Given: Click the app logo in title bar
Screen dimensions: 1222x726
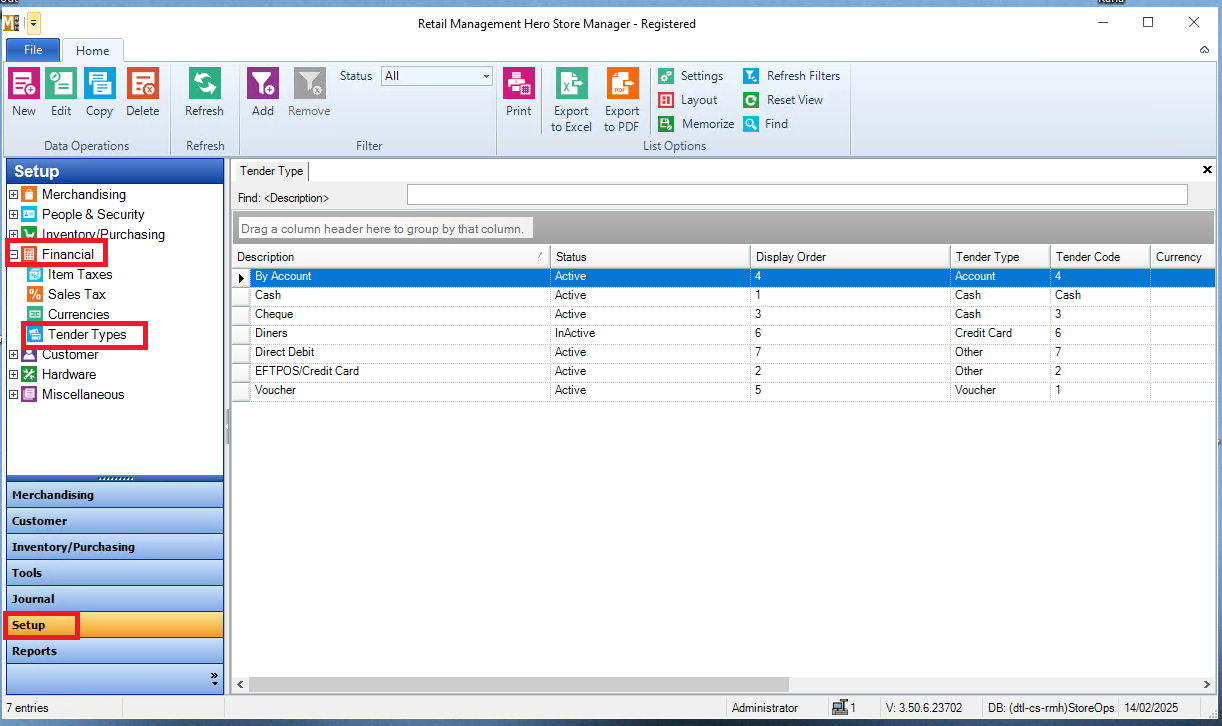Looking at the screenshot, I should tap(12, 23).
